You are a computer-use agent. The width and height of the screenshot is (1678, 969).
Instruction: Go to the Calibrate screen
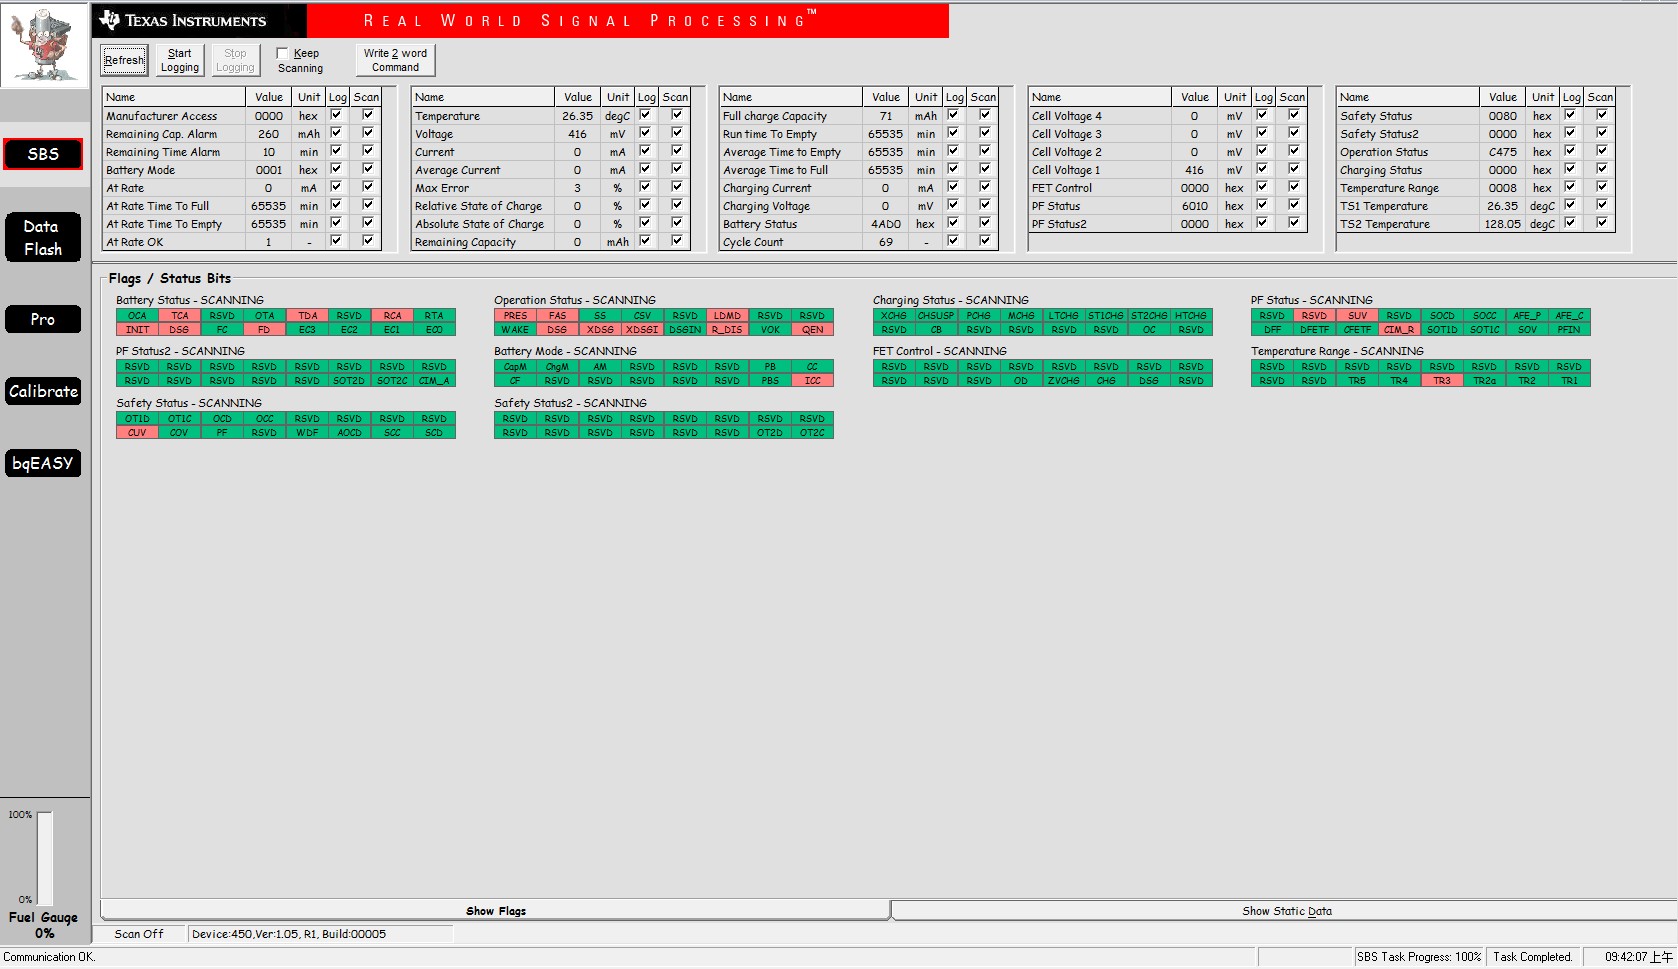(43, 391)
